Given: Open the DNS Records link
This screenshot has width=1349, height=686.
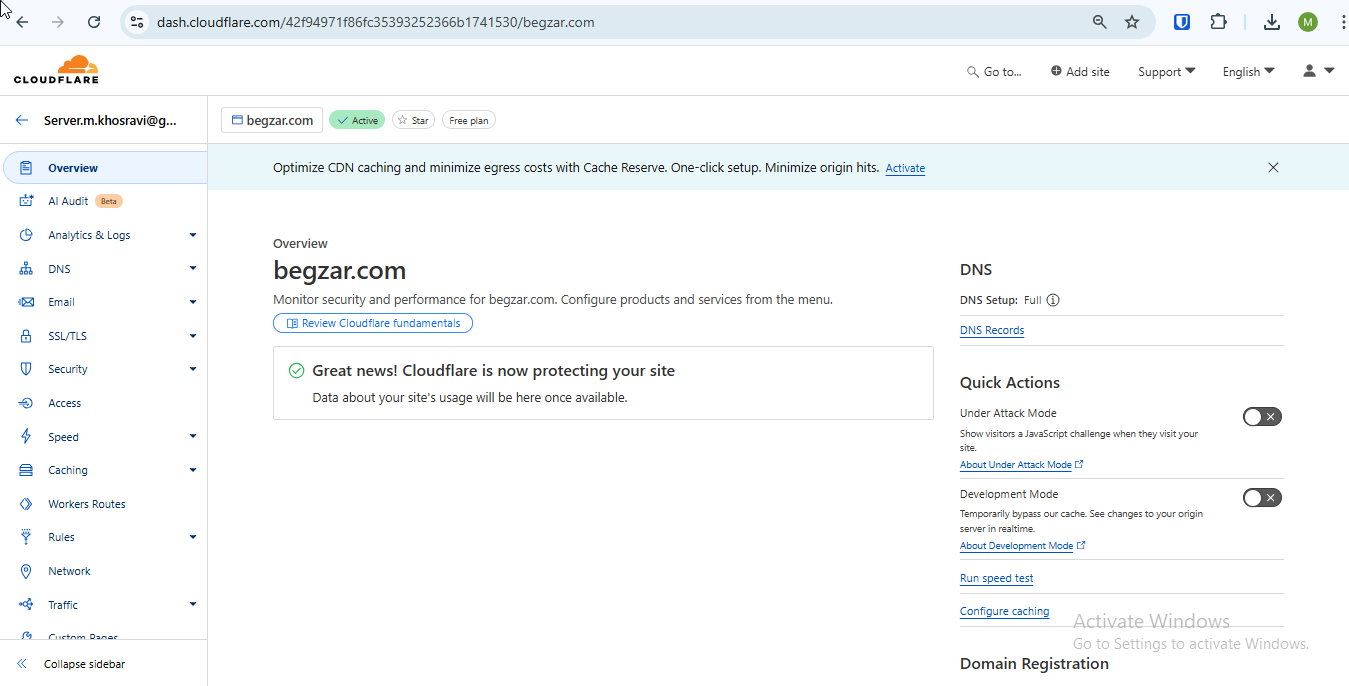Looking at the screenshot, I should click(x=992, y=330).
